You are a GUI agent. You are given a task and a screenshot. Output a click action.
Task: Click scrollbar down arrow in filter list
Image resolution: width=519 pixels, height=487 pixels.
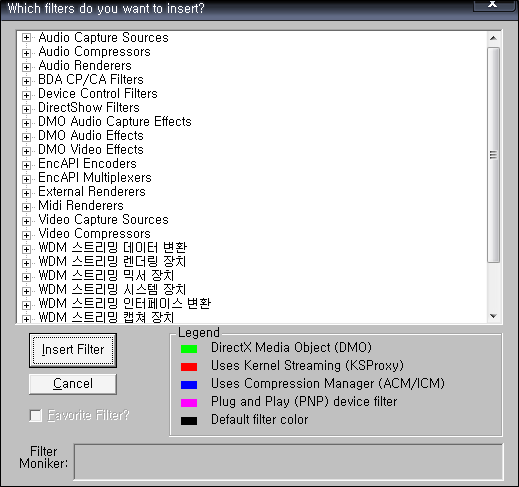point(493,316)
